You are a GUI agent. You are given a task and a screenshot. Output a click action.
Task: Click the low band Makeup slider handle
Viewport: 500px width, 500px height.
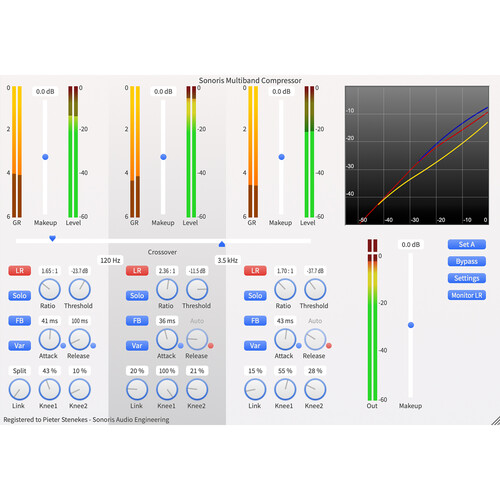tap(45, 157)
